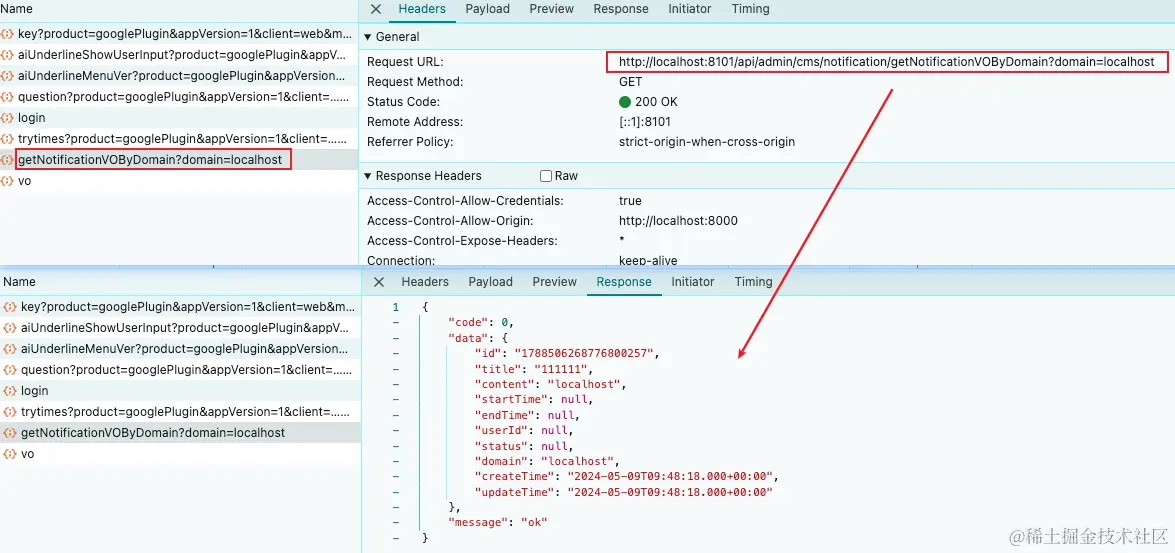
Task: Select question?product request in lower list
Action: 180,369
